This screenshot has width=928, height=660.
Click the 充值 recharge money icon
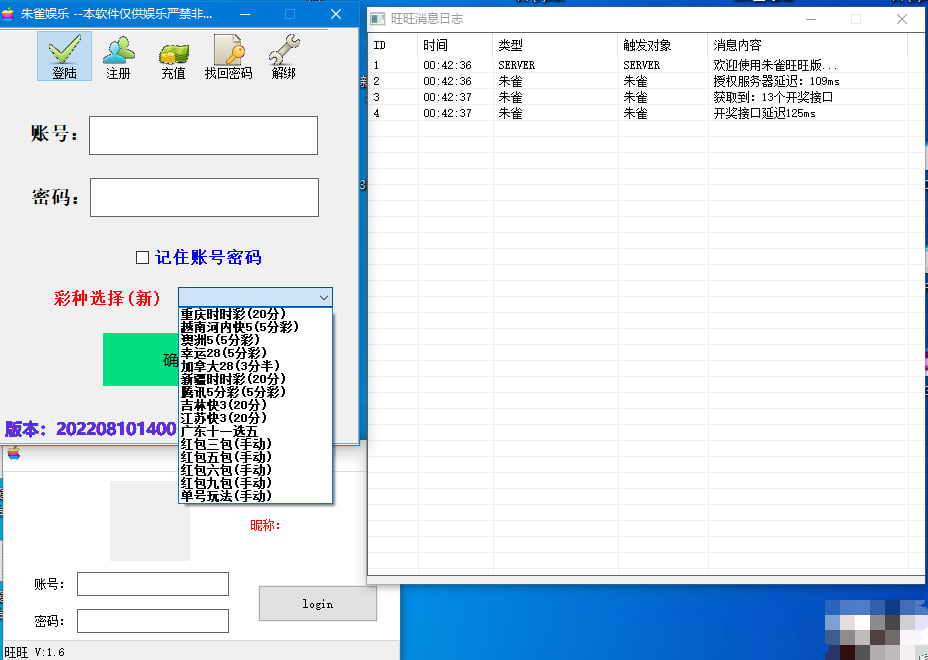pyautogui.click(x=173, y=56)
